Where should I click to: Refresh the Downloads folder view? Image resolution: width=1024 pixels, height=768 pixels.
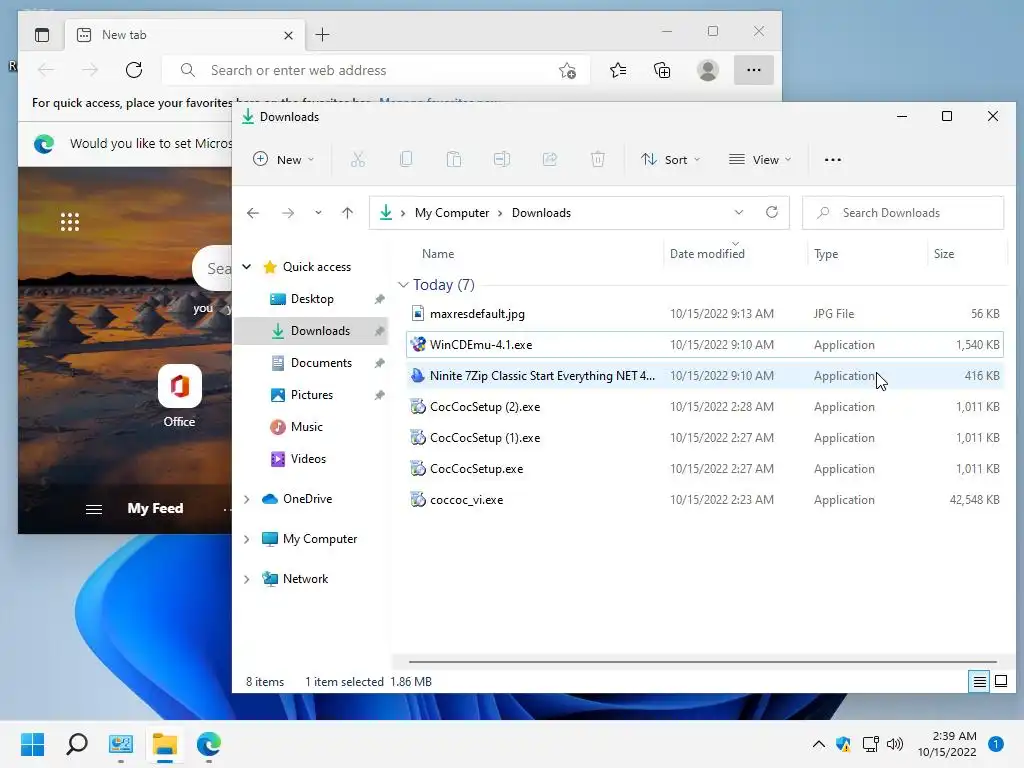(x=772, y=212)
